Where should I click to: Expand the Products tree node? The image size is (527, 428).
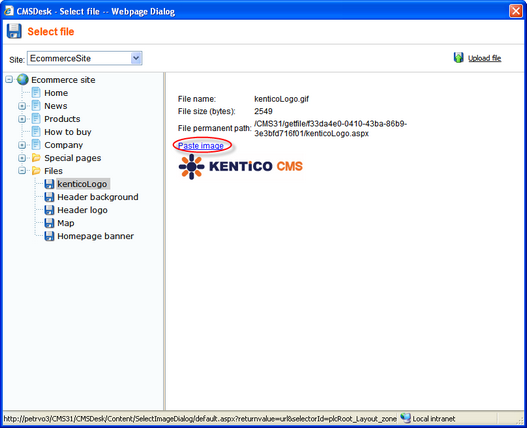coord(22,119)
